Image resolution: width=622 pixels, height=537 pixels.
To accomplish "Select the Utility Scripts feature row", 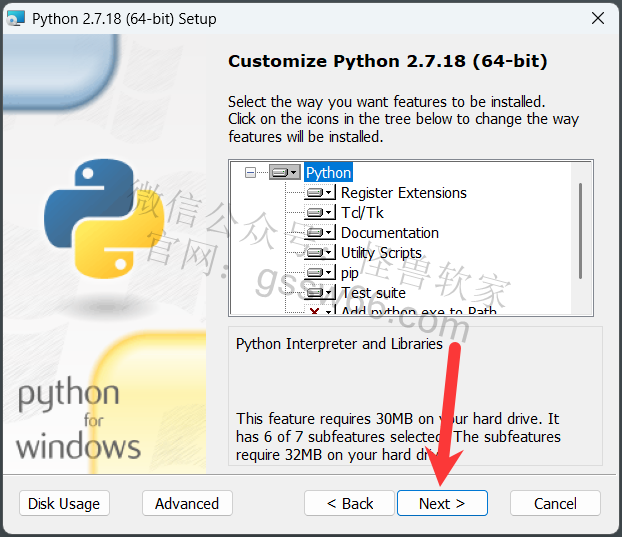I will pyautogui.click(x=381, y=253).
